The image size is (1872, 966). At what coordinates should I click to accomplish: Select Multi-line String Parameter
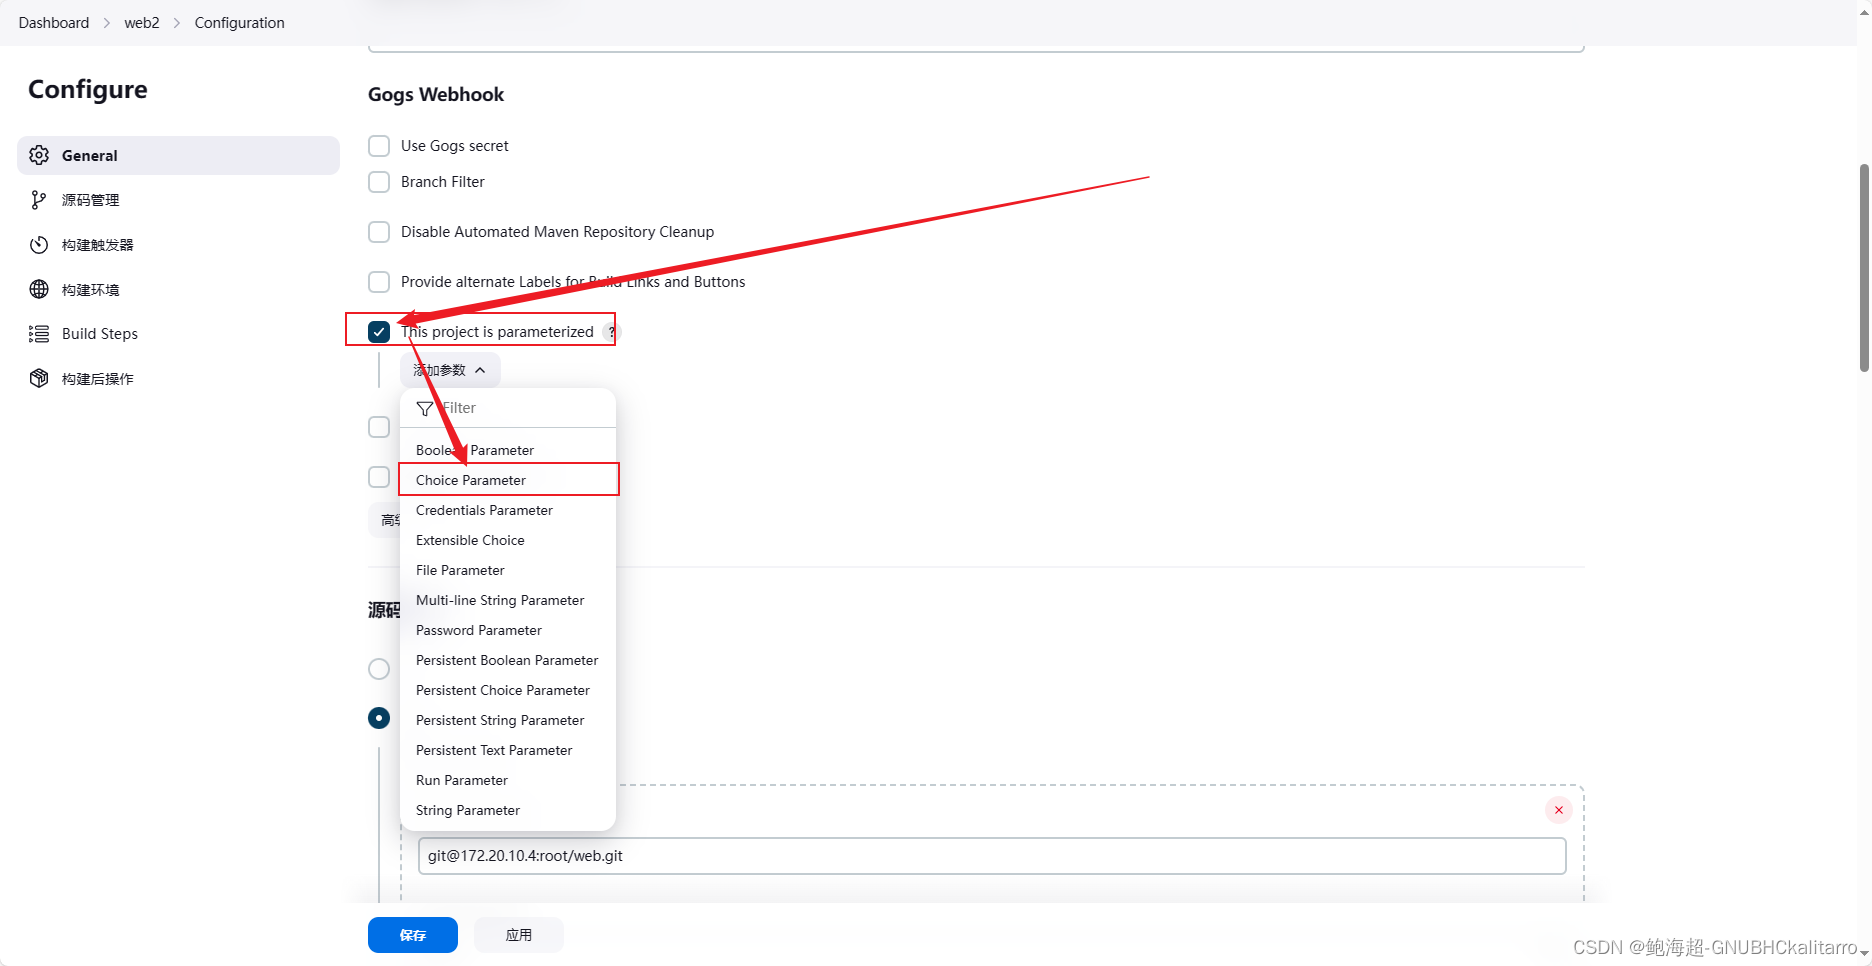click(x=508, y=600)
